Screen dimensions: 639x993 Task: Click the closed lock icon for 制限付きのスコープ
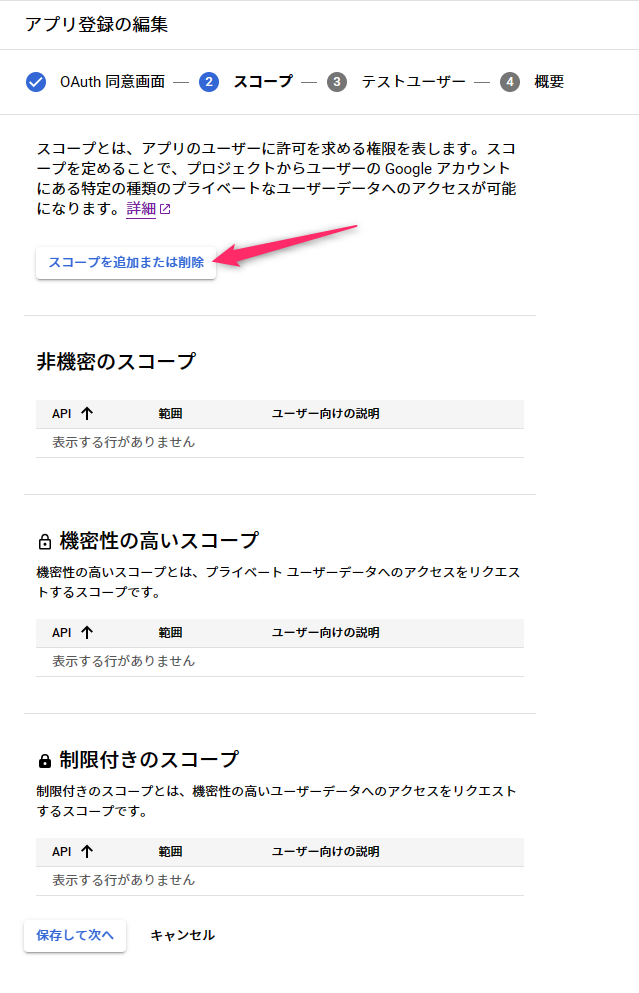45,761
